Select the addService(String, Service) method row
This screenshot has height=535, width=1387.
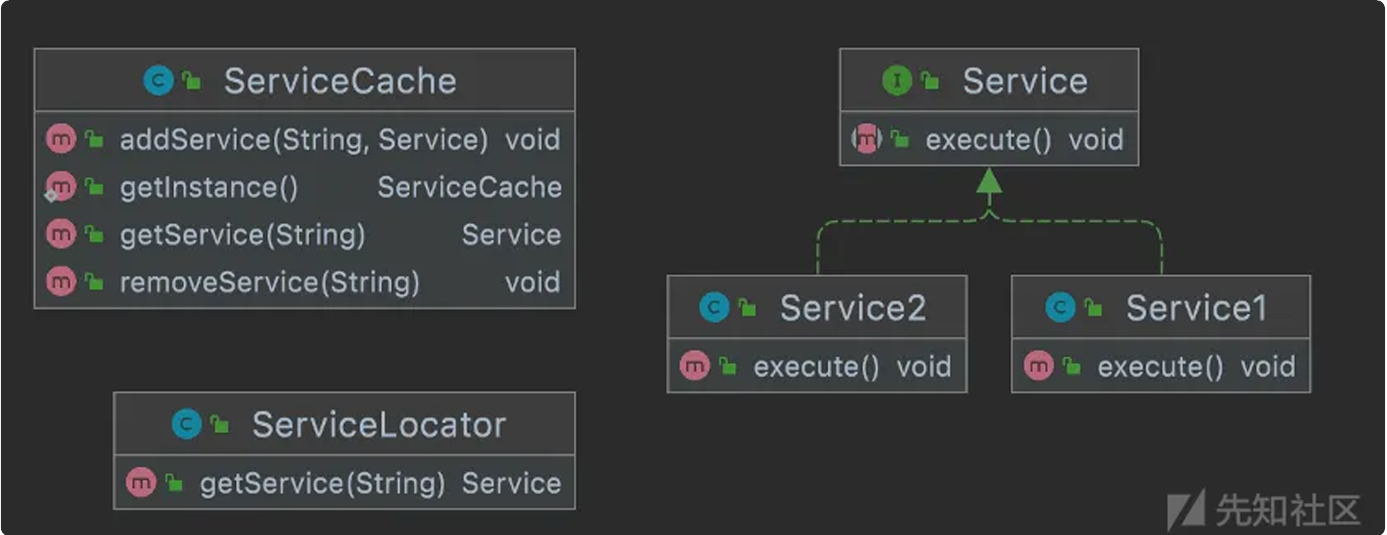tap(303, 140)
